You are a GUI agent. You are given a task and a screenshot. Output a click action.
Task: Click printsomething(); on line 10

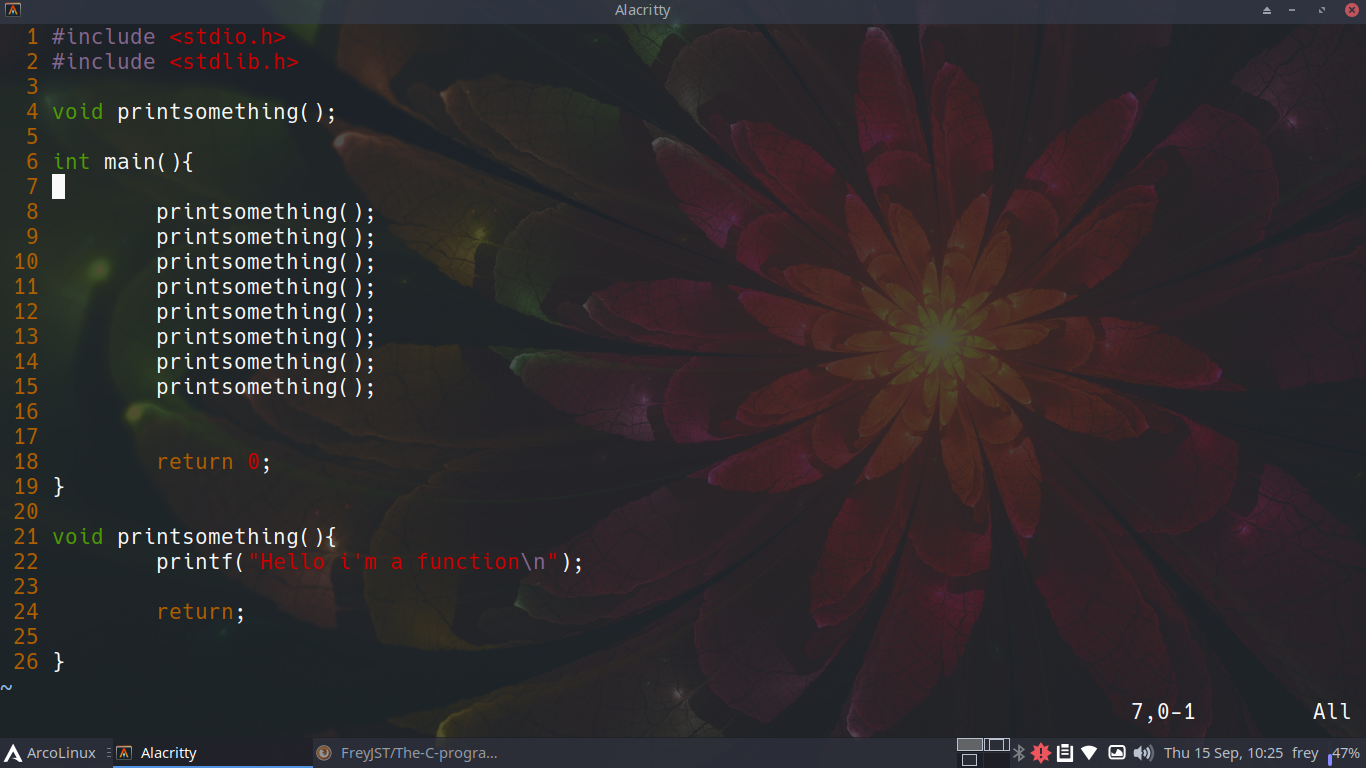click(x=266, y=262)
